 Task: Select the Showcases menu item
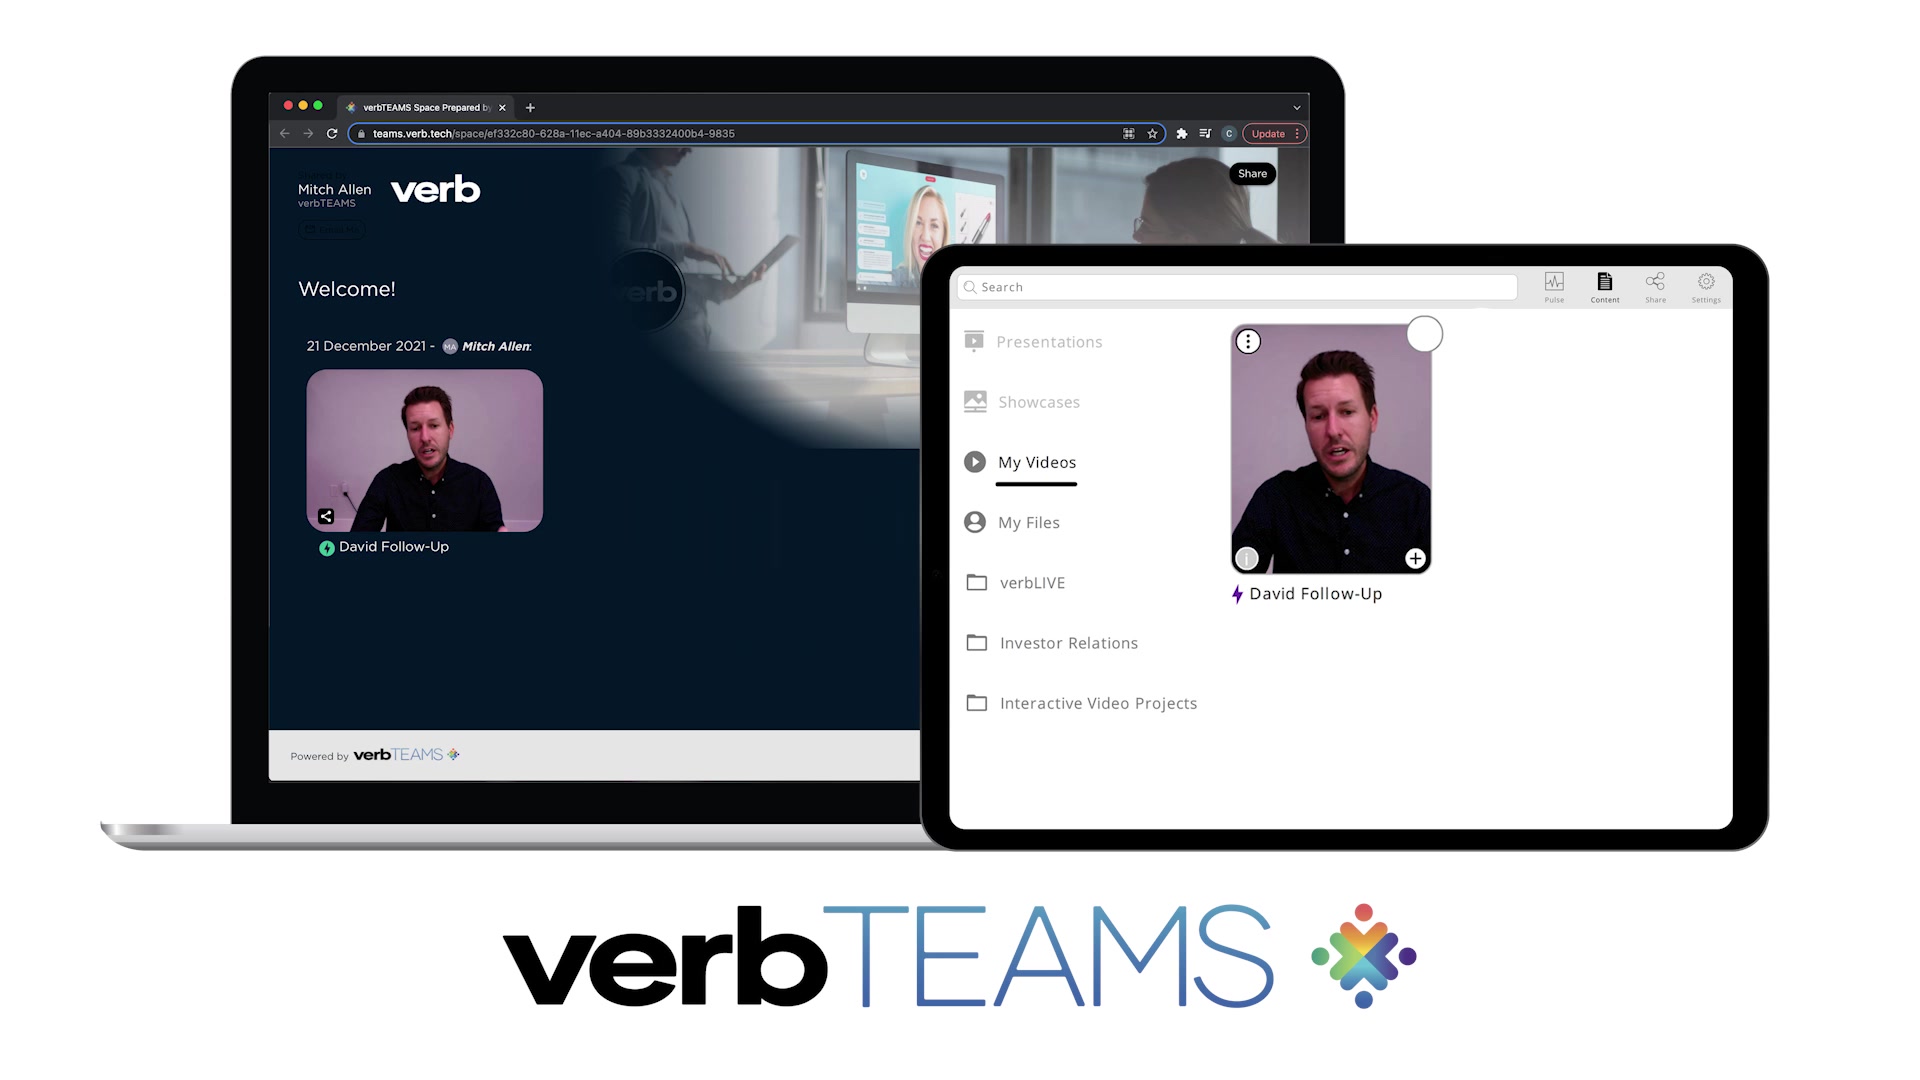point(1039,401)
